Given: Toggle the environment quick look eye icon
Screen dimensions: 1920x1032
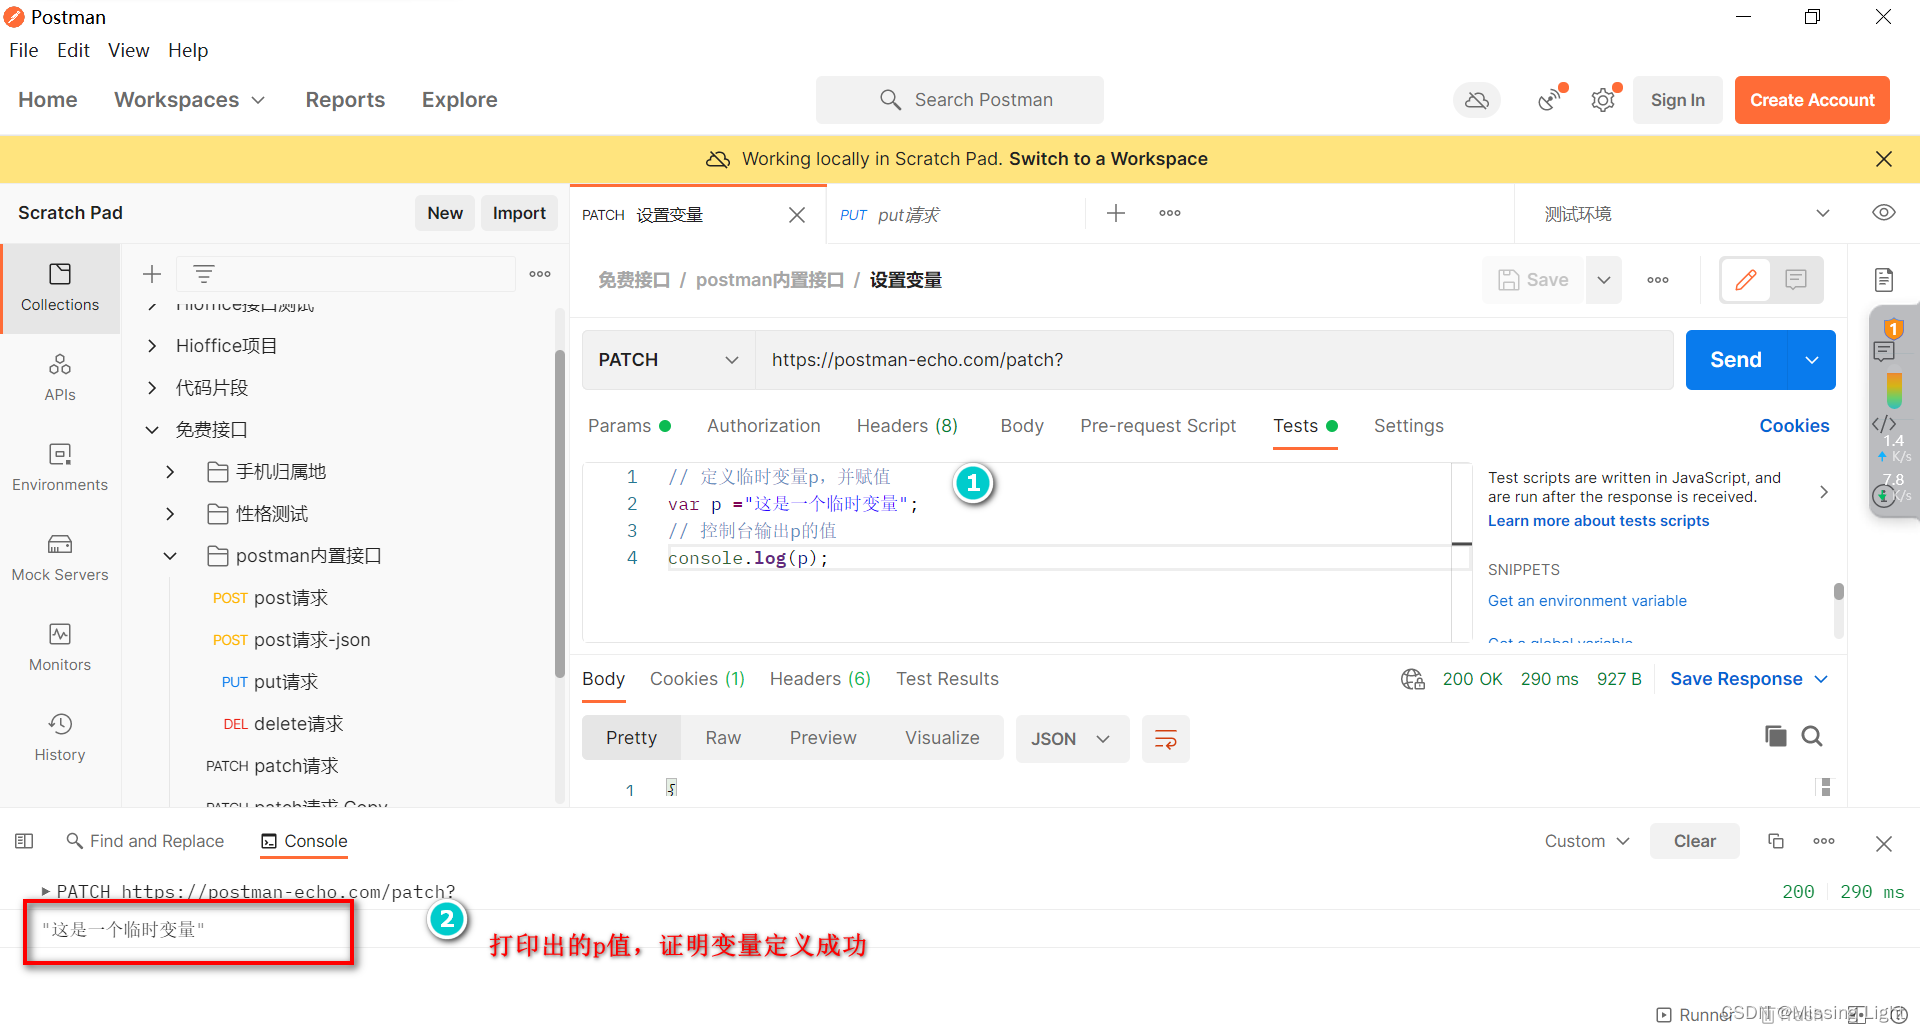Looking at the screenshot, I should [x=1884, y=212].
